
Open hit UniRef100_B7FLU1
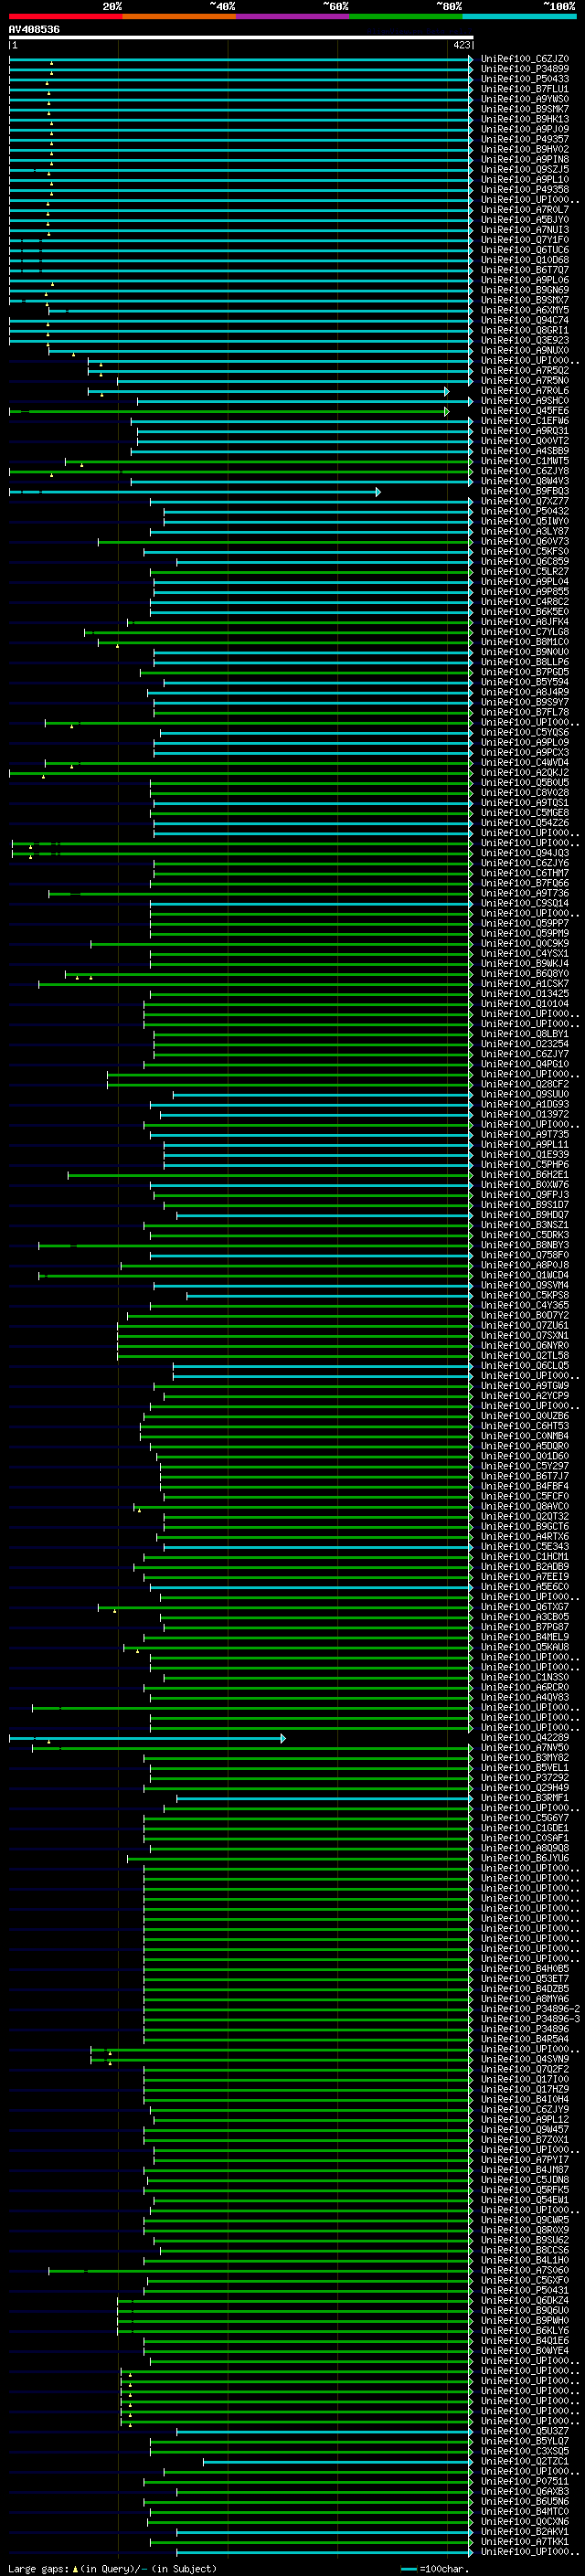pos(525,89)
